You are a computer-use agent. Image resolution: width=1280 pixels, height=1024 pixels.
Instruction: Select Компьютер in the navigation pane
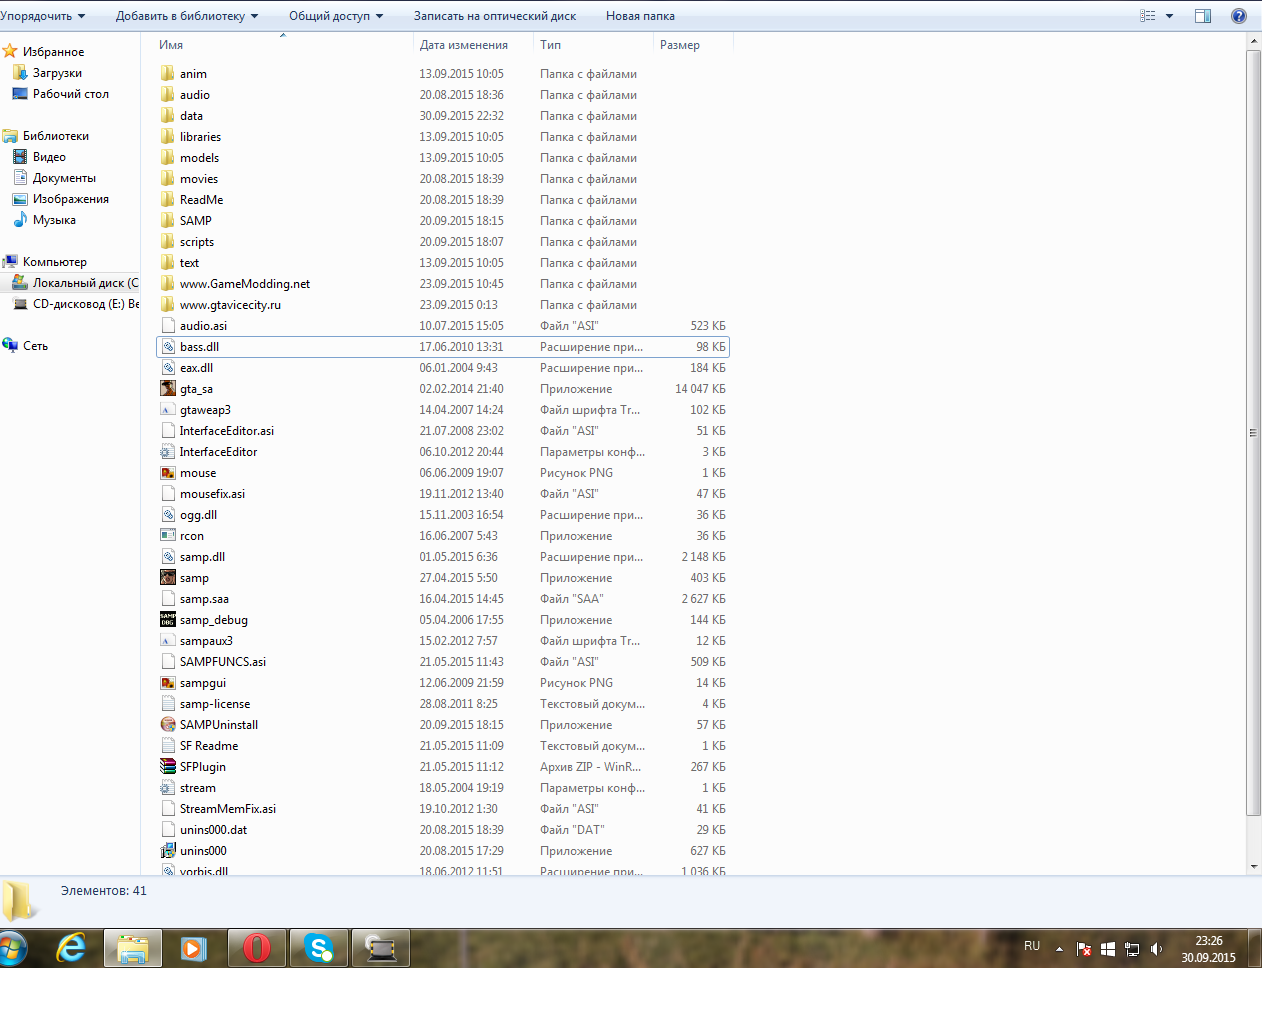click(54, 262)
